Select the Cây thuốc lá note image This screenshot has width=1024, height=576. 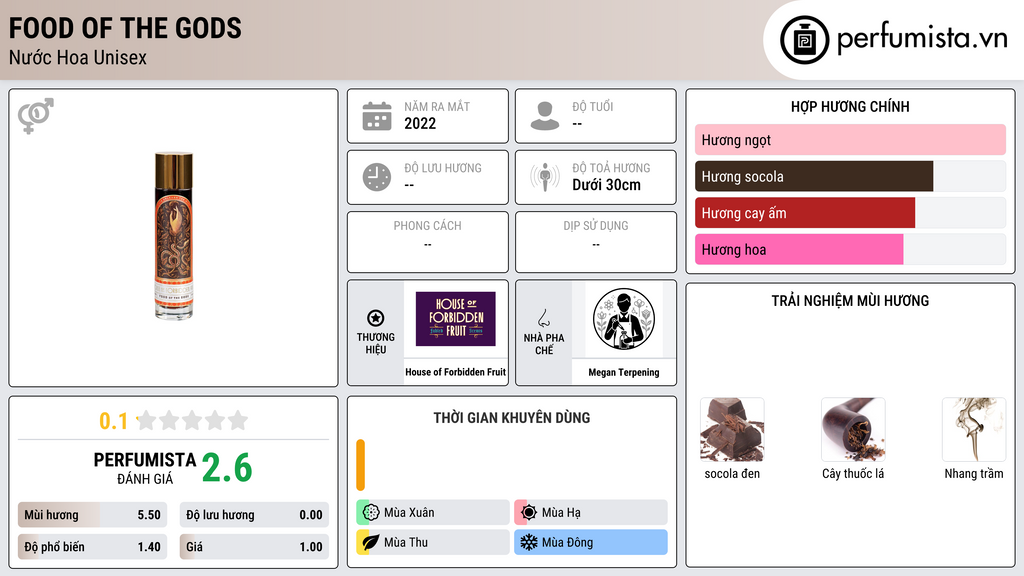(x=853, y=429)
